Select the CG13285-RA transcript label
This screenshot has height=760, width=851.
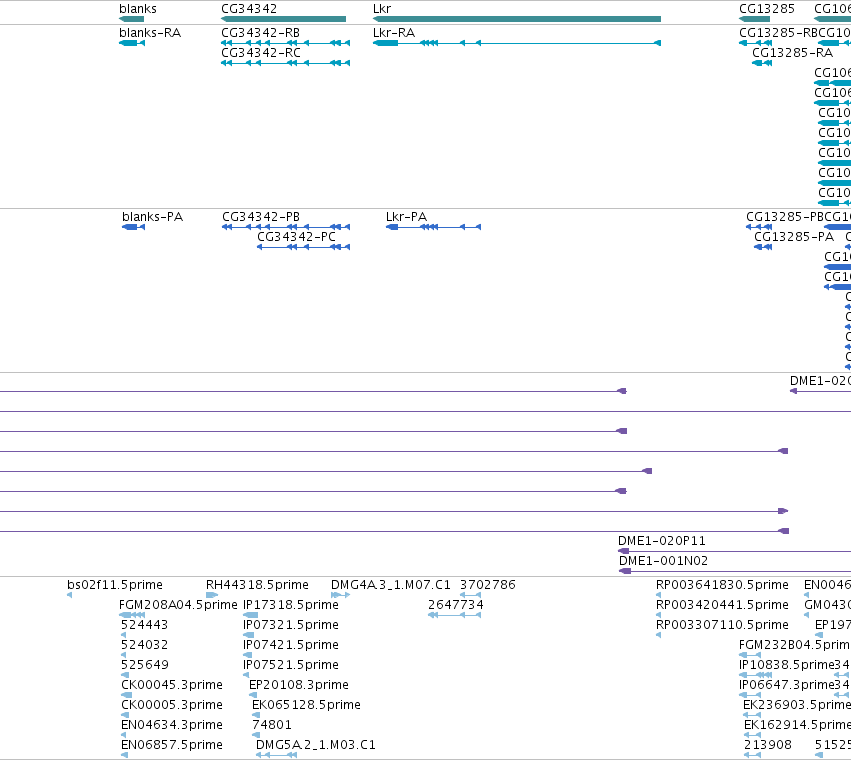pos(792,53)
